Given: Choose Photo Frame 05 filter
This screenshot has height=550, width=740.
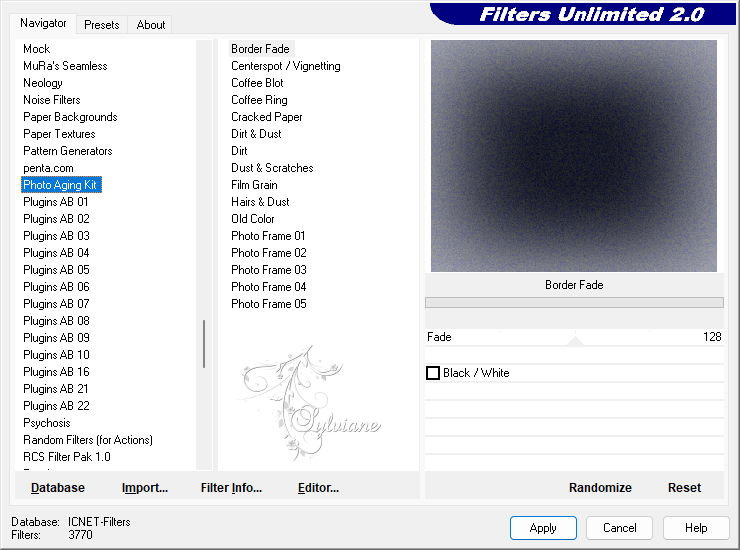Looking at the screenshot, I should 269,304.
